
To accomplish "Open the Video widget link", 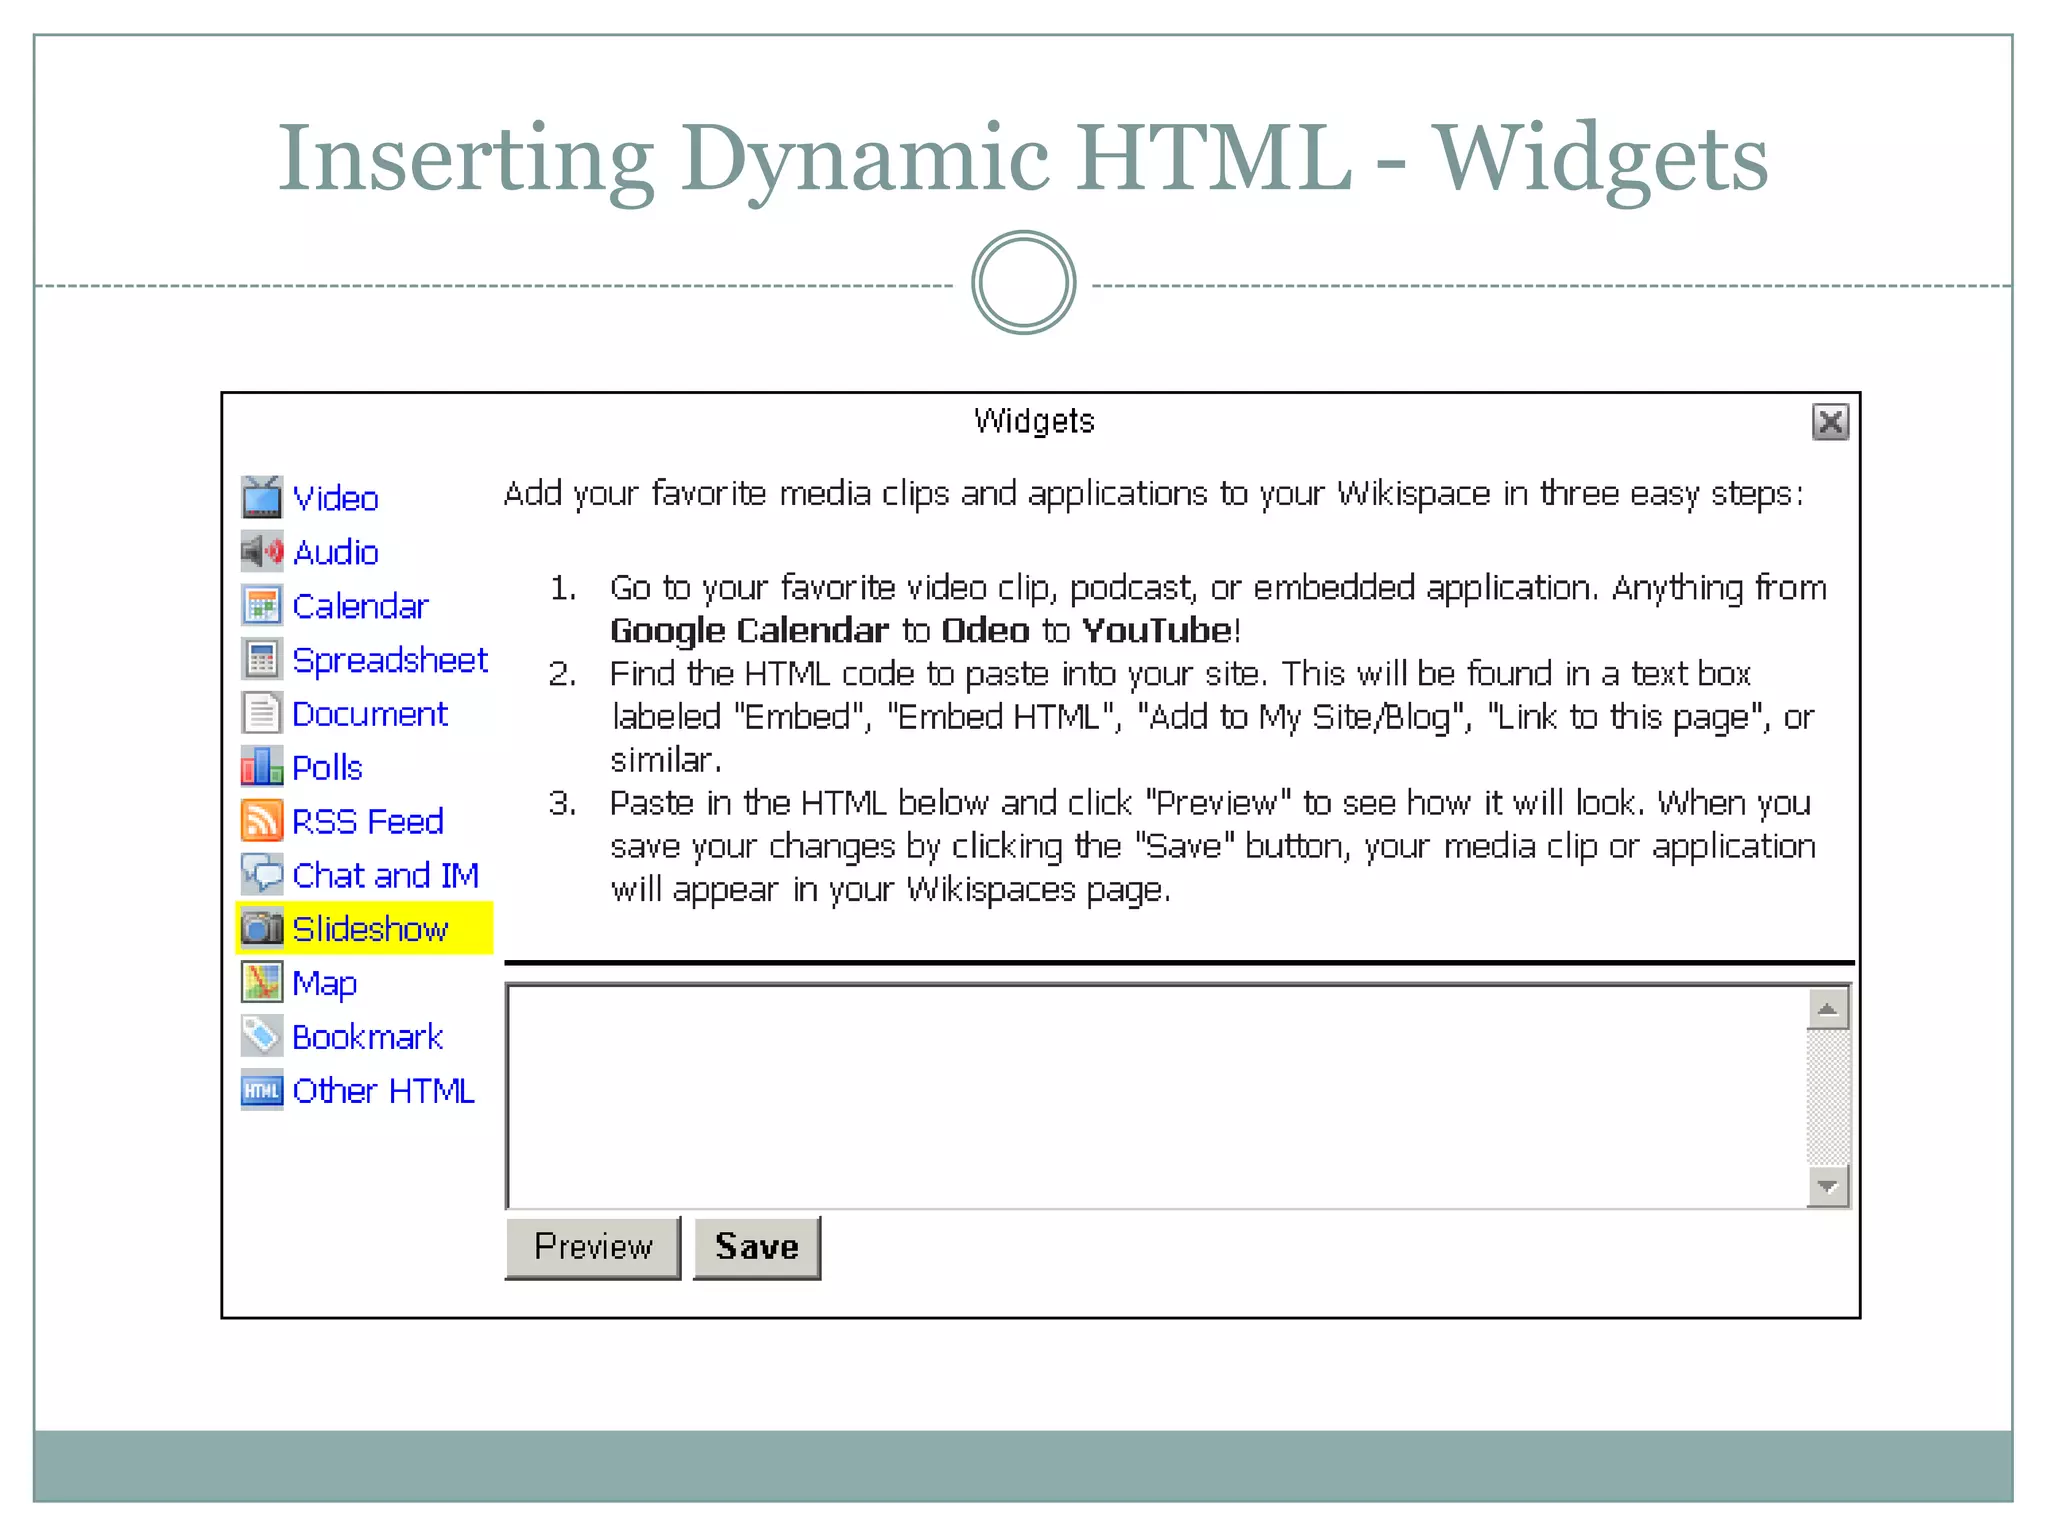I will click(335, 498).
